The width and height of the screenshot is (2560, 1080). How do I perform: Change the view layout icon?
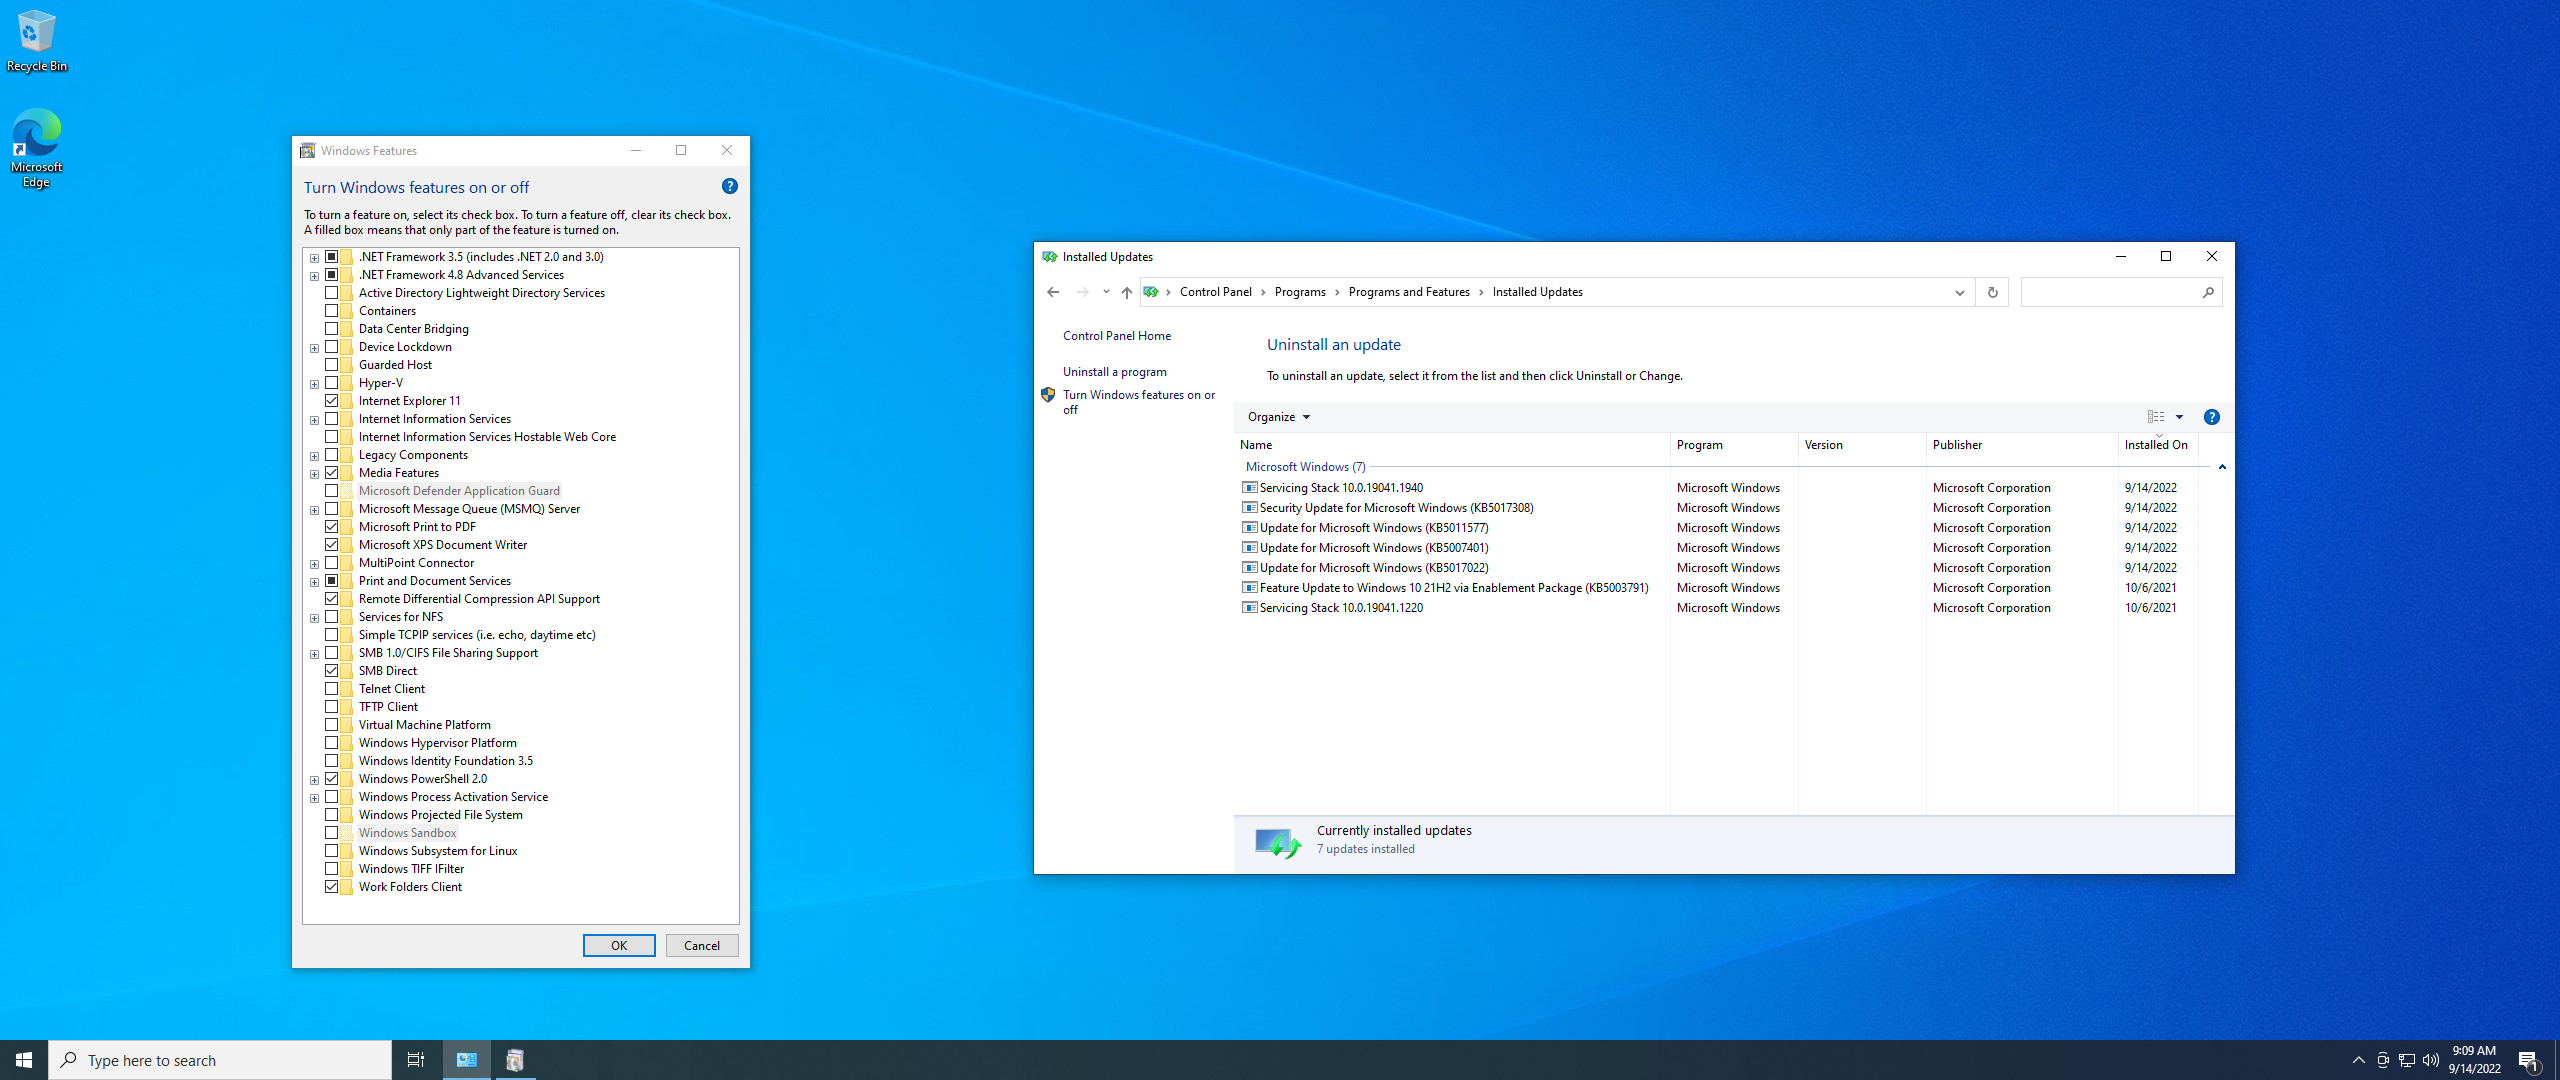(2156, 417)
